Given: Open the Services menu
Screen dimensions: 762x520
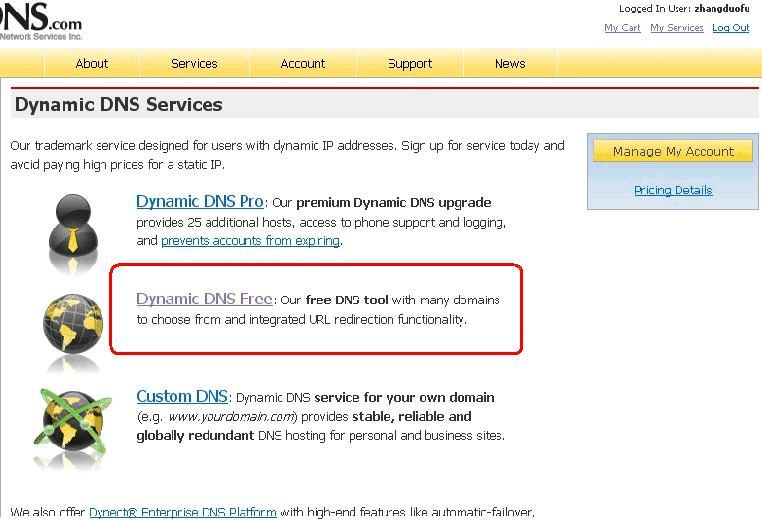Looking at the screenshot, I should coord(194,63).
